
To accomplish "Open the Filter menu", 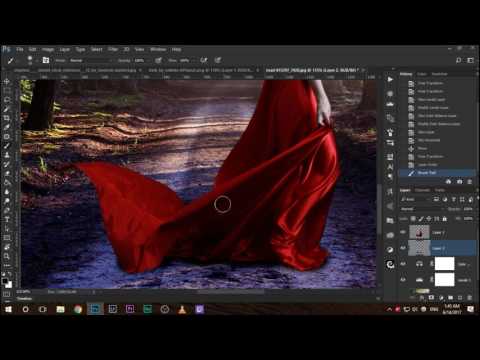I will point(113,49).
